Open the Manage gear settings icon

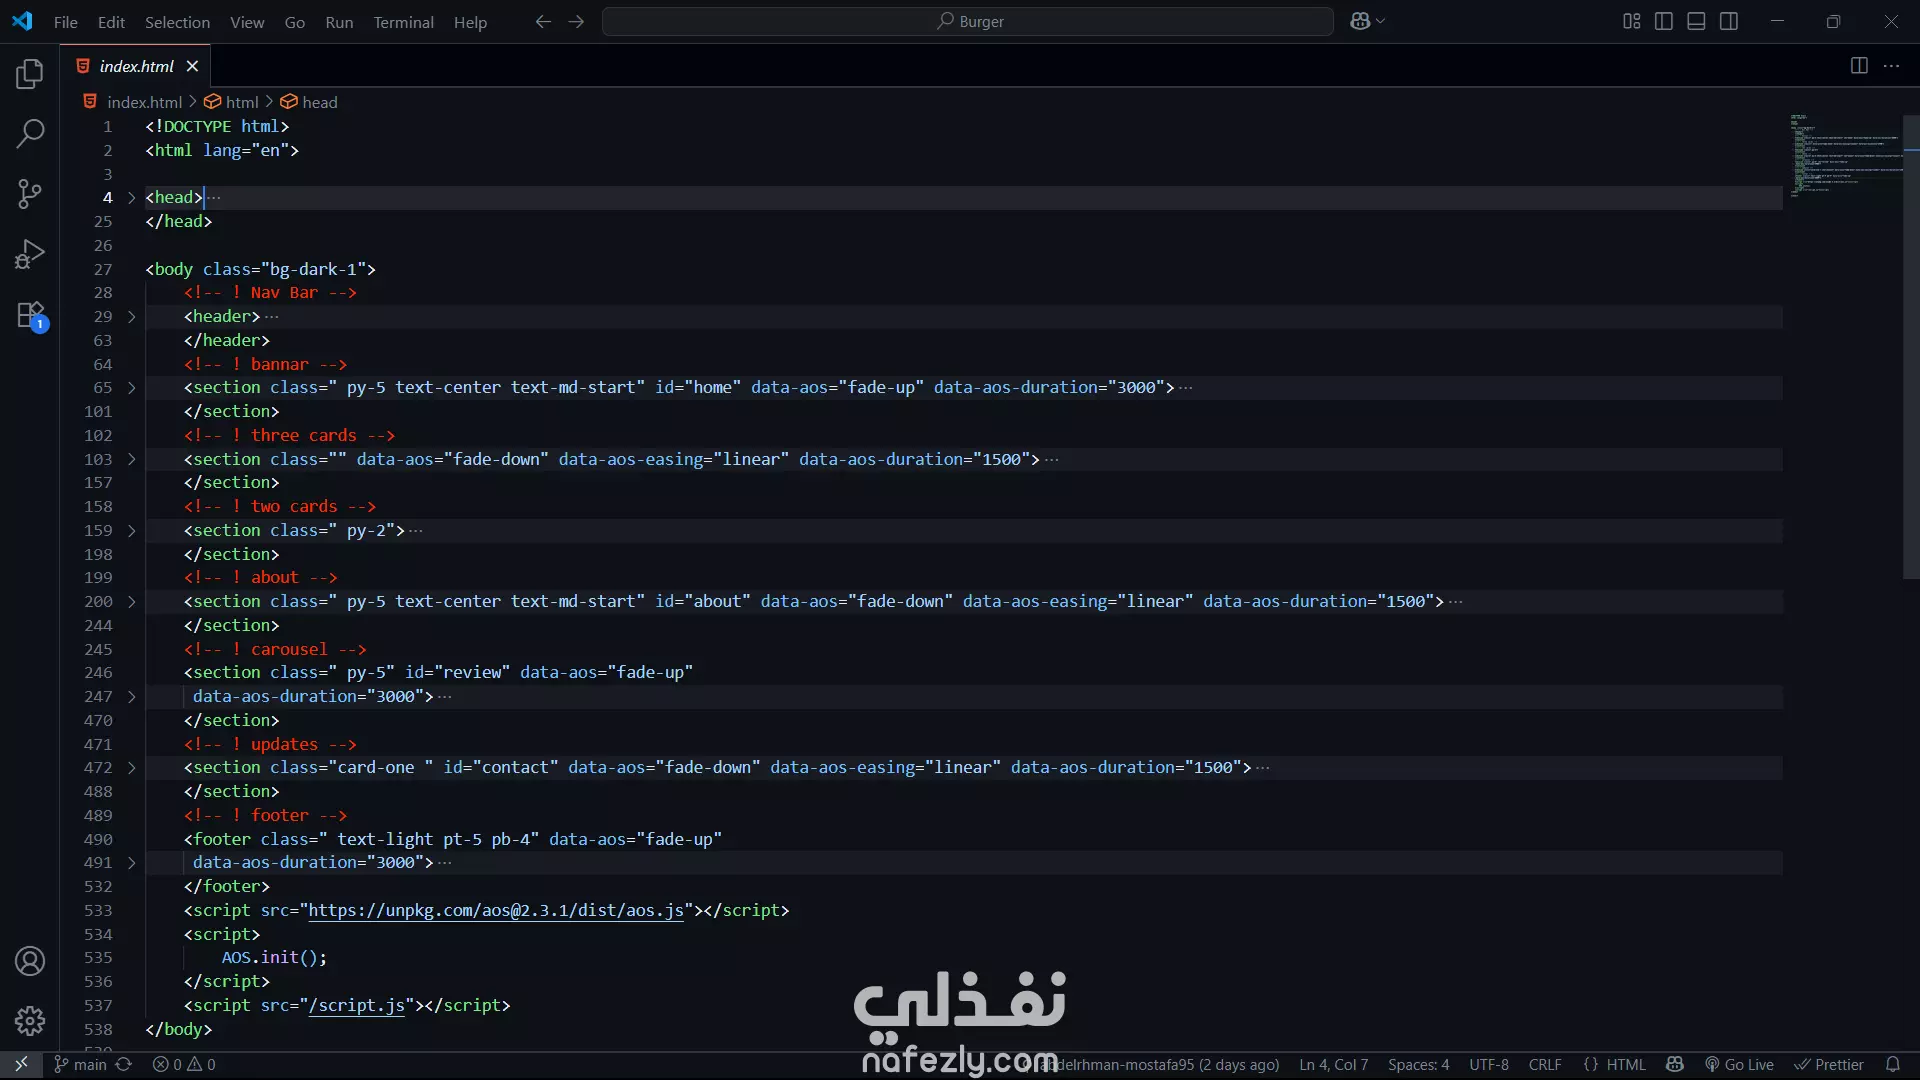(x=30, y=1021)
